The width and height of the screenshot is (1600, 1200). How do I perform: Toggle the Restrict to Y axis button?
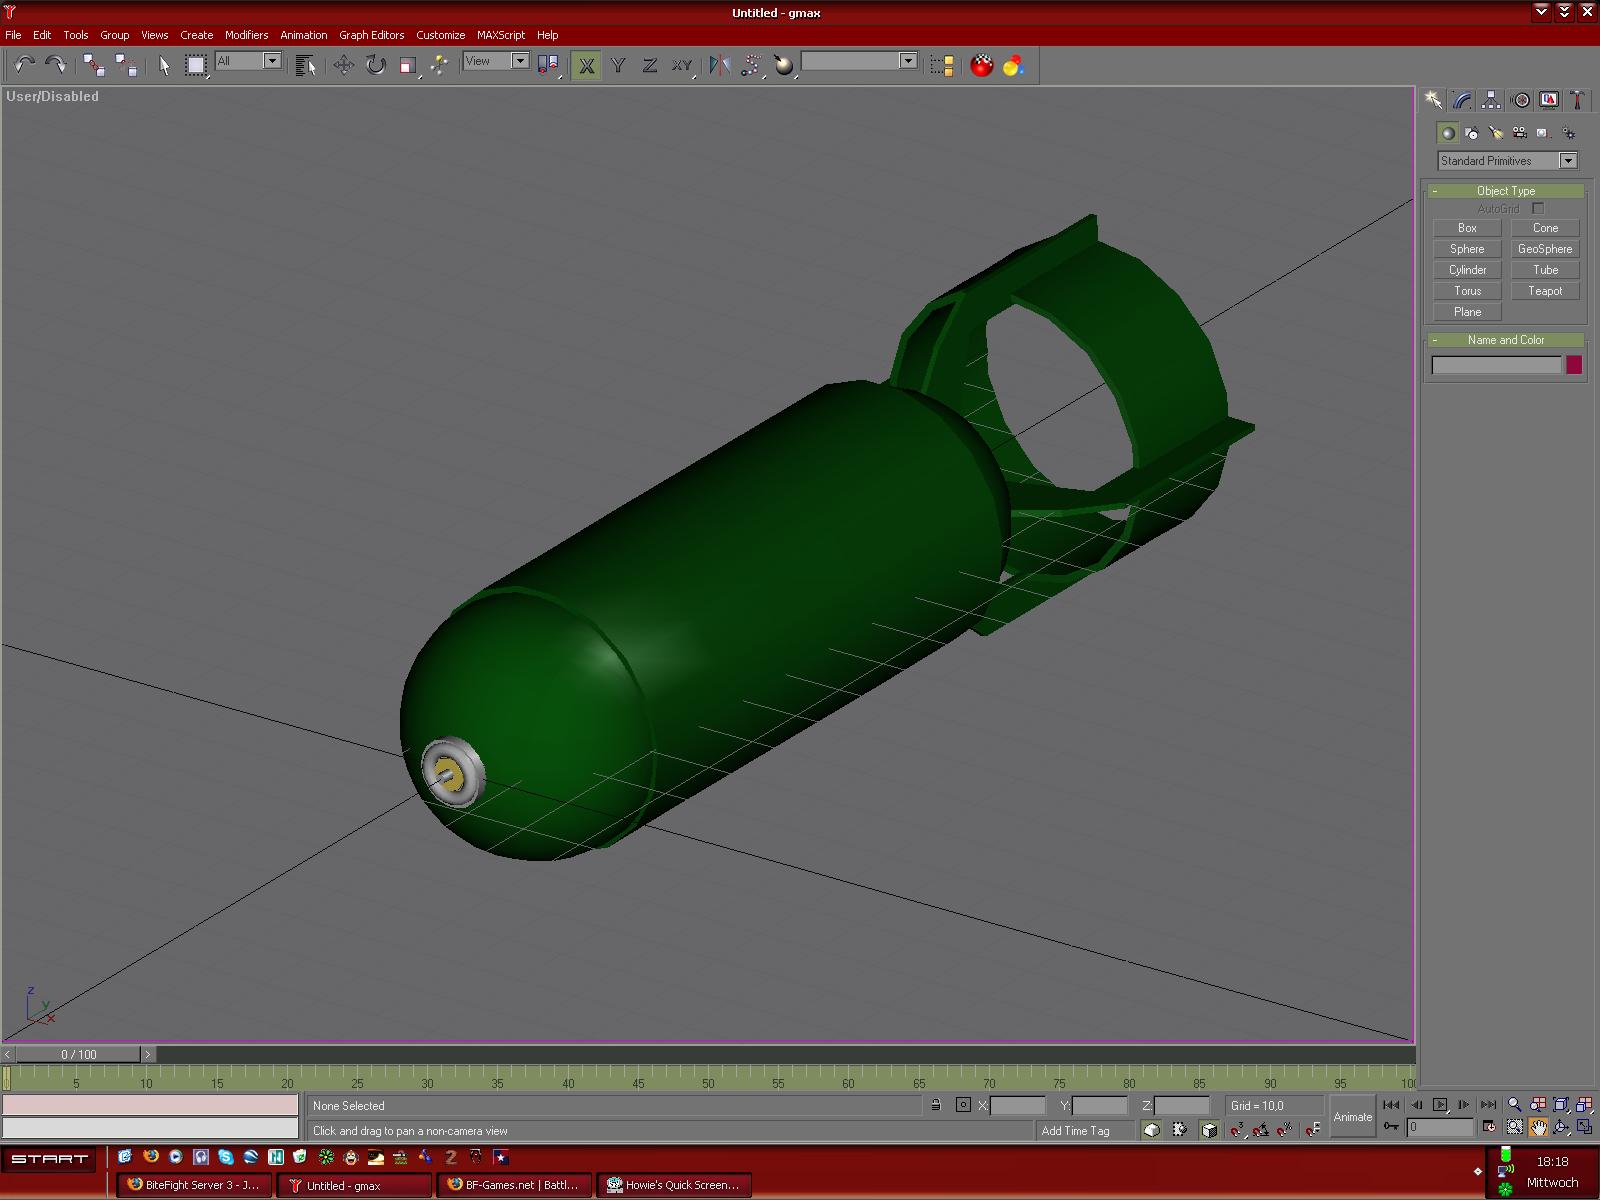(618, 65)
